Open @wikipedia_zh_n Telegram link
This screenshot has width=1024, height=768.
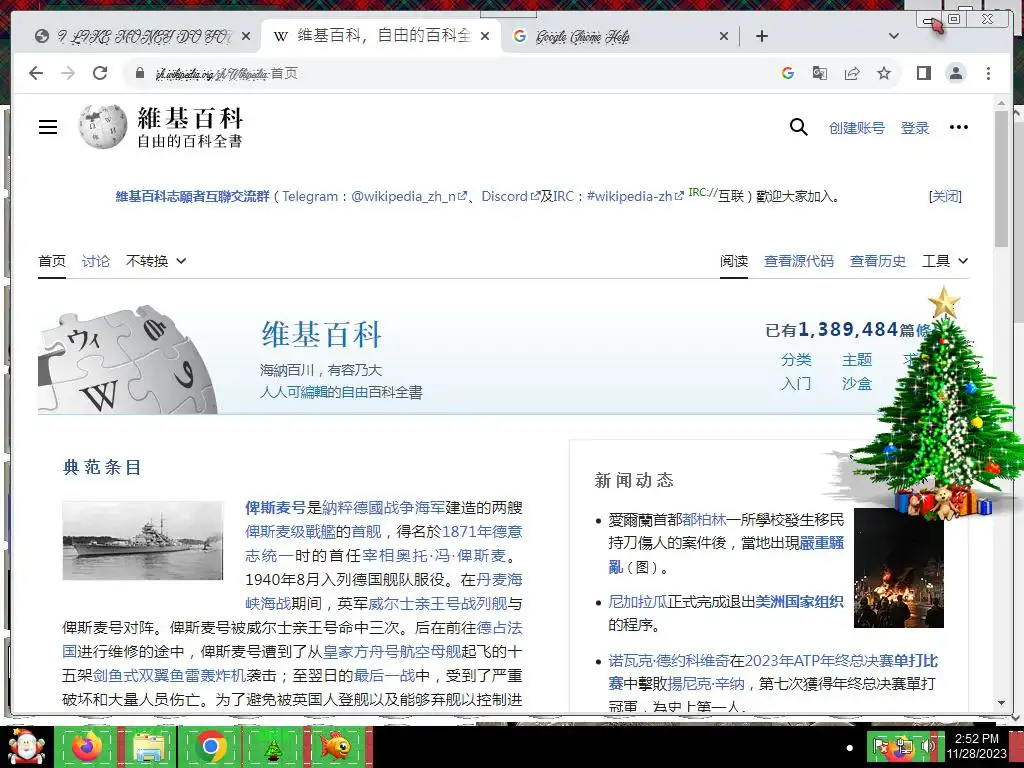(x=409, y=196)
